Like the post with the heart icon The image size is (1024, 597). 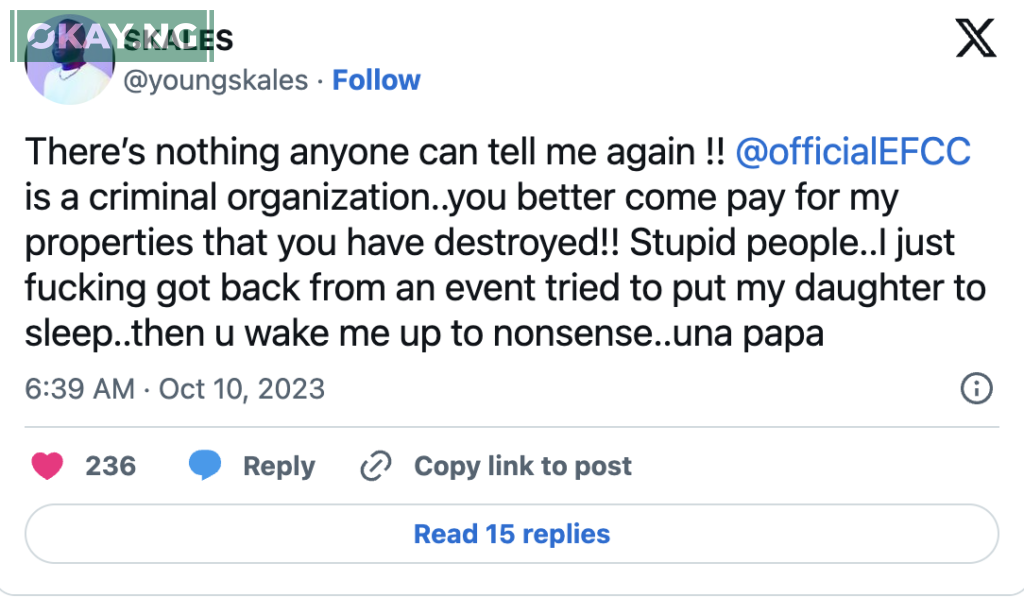tap(47, 466)
